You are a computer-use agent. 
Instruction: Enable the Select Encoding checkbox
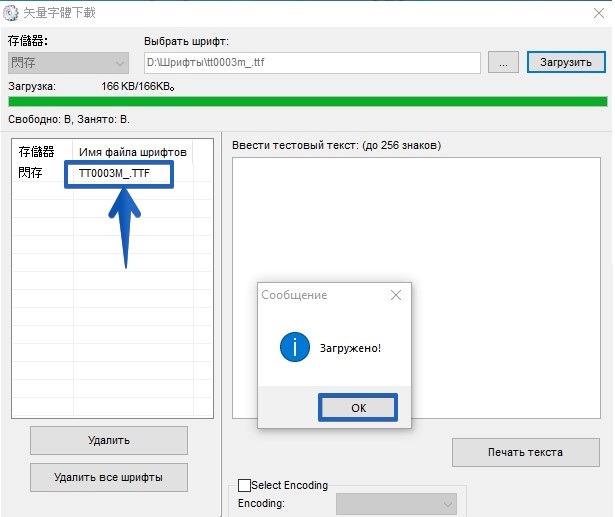(x=245, y=485)
